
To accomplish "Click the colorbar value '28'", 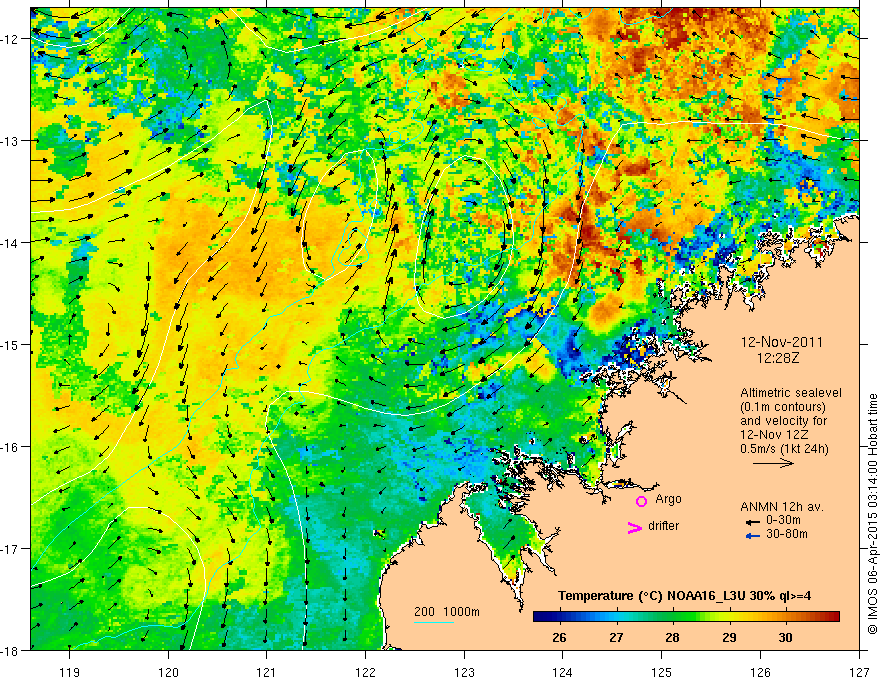I will 672,637.
